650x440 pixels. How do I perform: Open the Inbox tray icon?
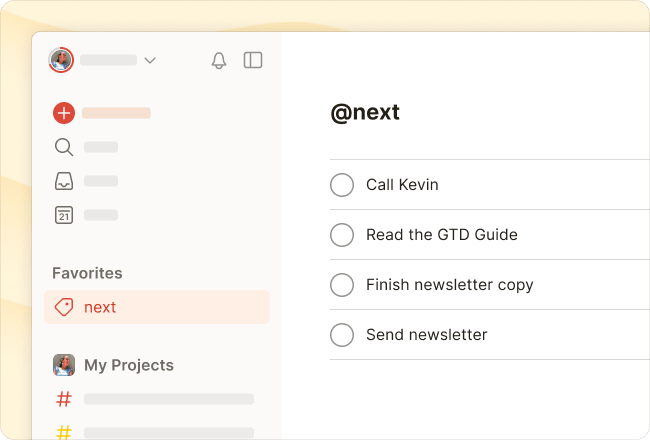pyautogui.click(x=64, y=181)
